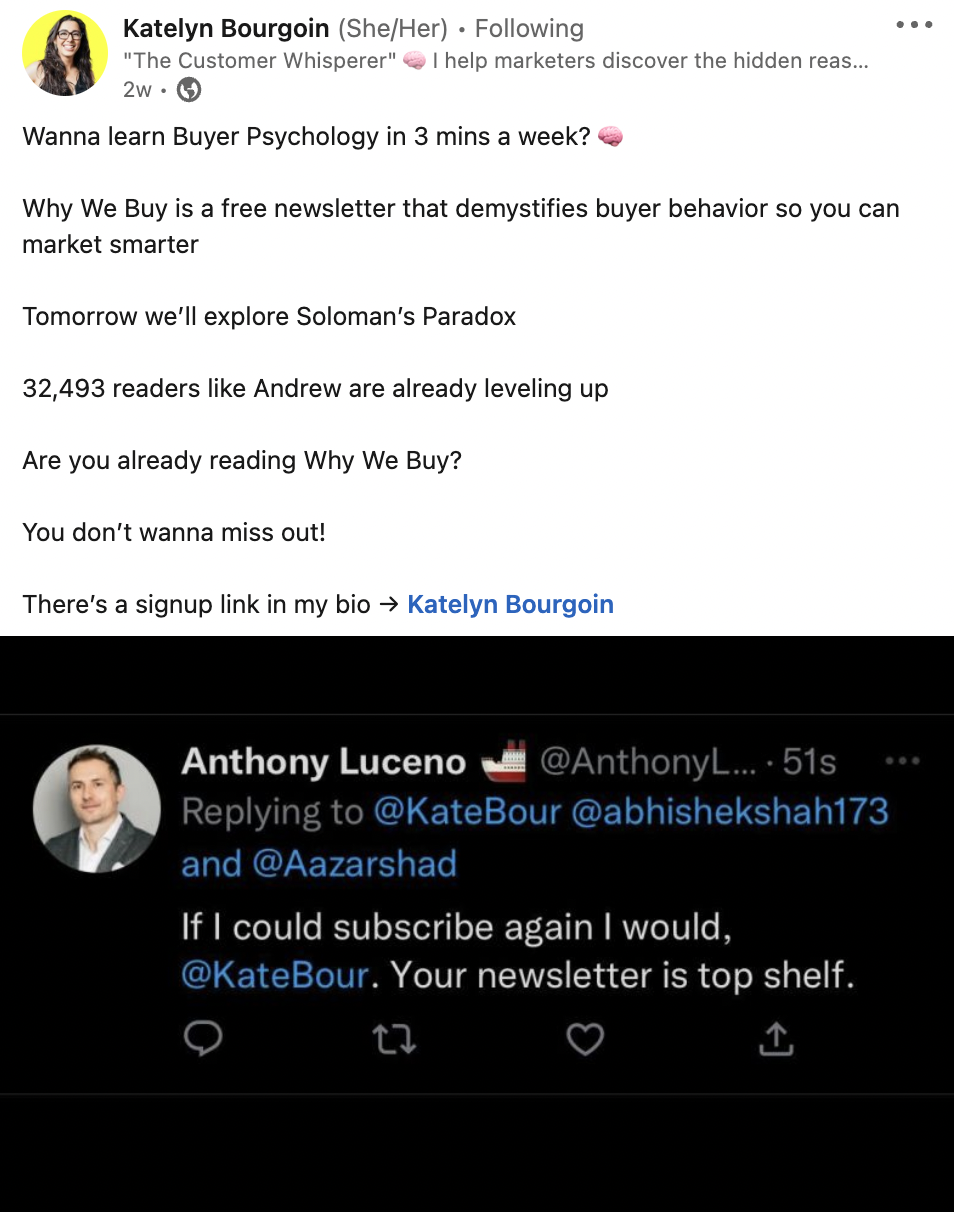The image size is (954, 1212).
Task: Click the Following status text
Action: (x=529, y=29)
